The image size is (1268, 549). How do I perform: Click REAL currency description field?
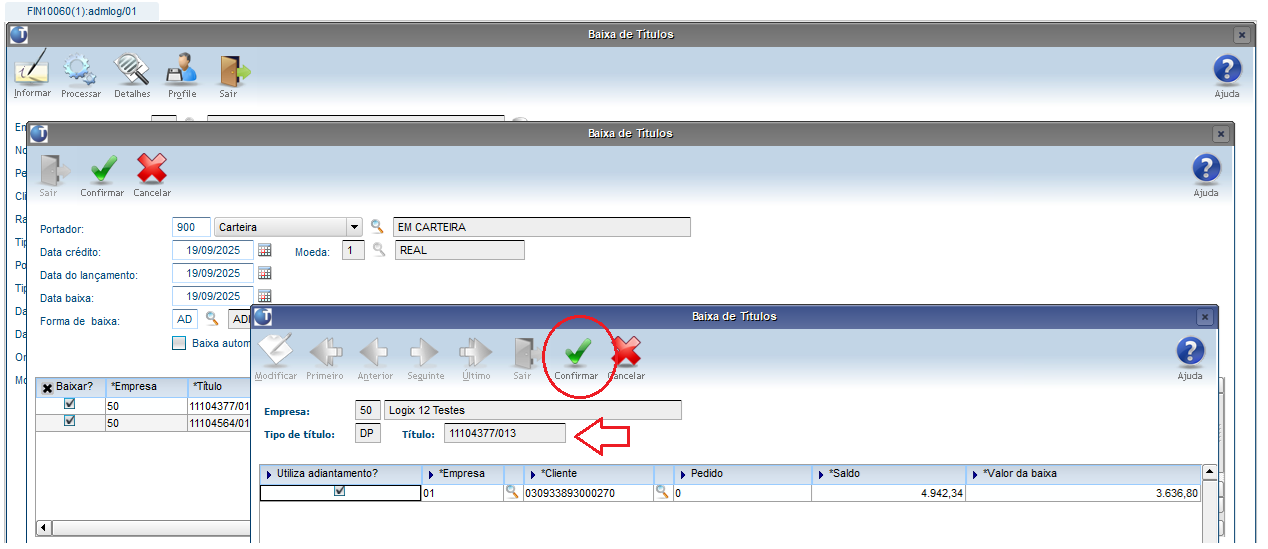459,250
